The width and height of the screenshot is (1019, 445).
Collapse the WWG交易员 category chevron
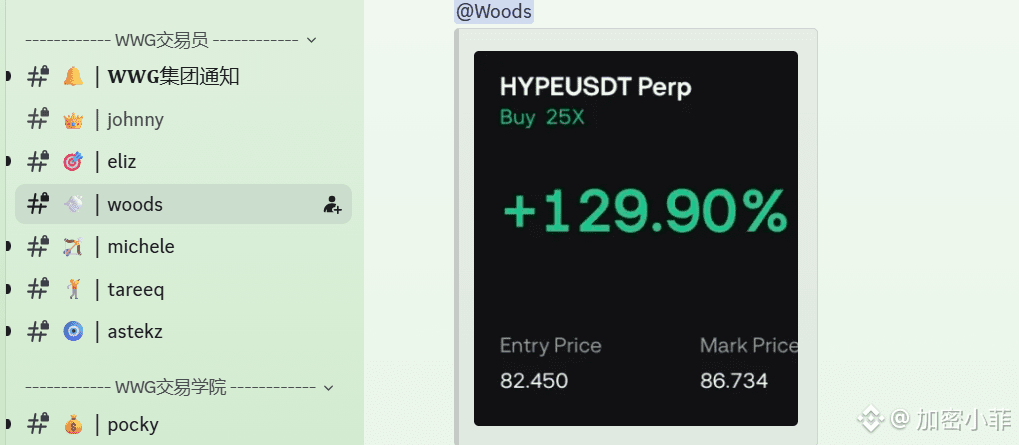click(x=311, y=40)
